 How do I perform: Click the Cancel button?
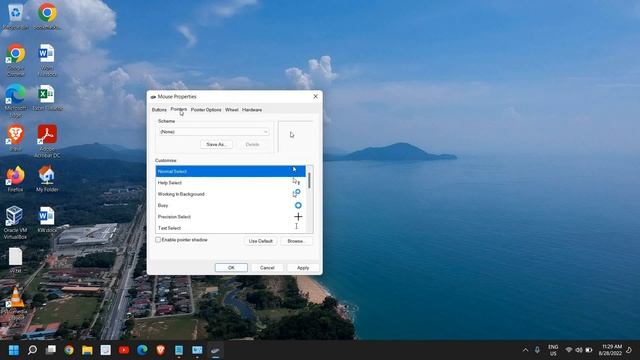pyautogui.click(x=267, y=268)
